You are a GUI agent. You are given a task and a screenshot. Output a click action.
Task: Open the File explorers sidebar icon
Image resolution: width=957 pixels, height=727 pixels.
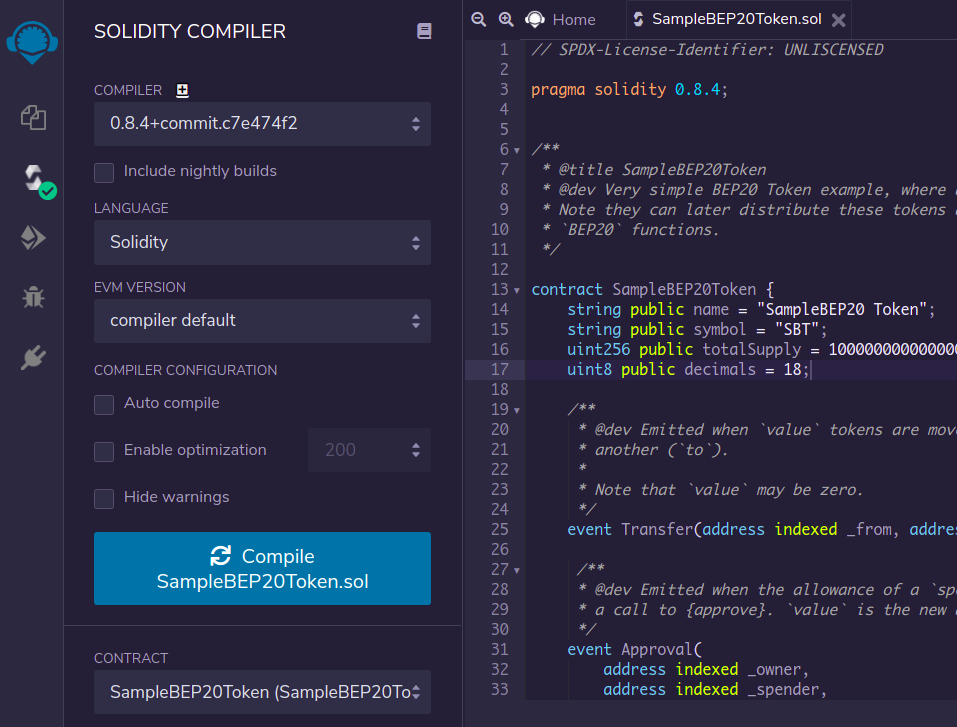click(x=33, y=118)
